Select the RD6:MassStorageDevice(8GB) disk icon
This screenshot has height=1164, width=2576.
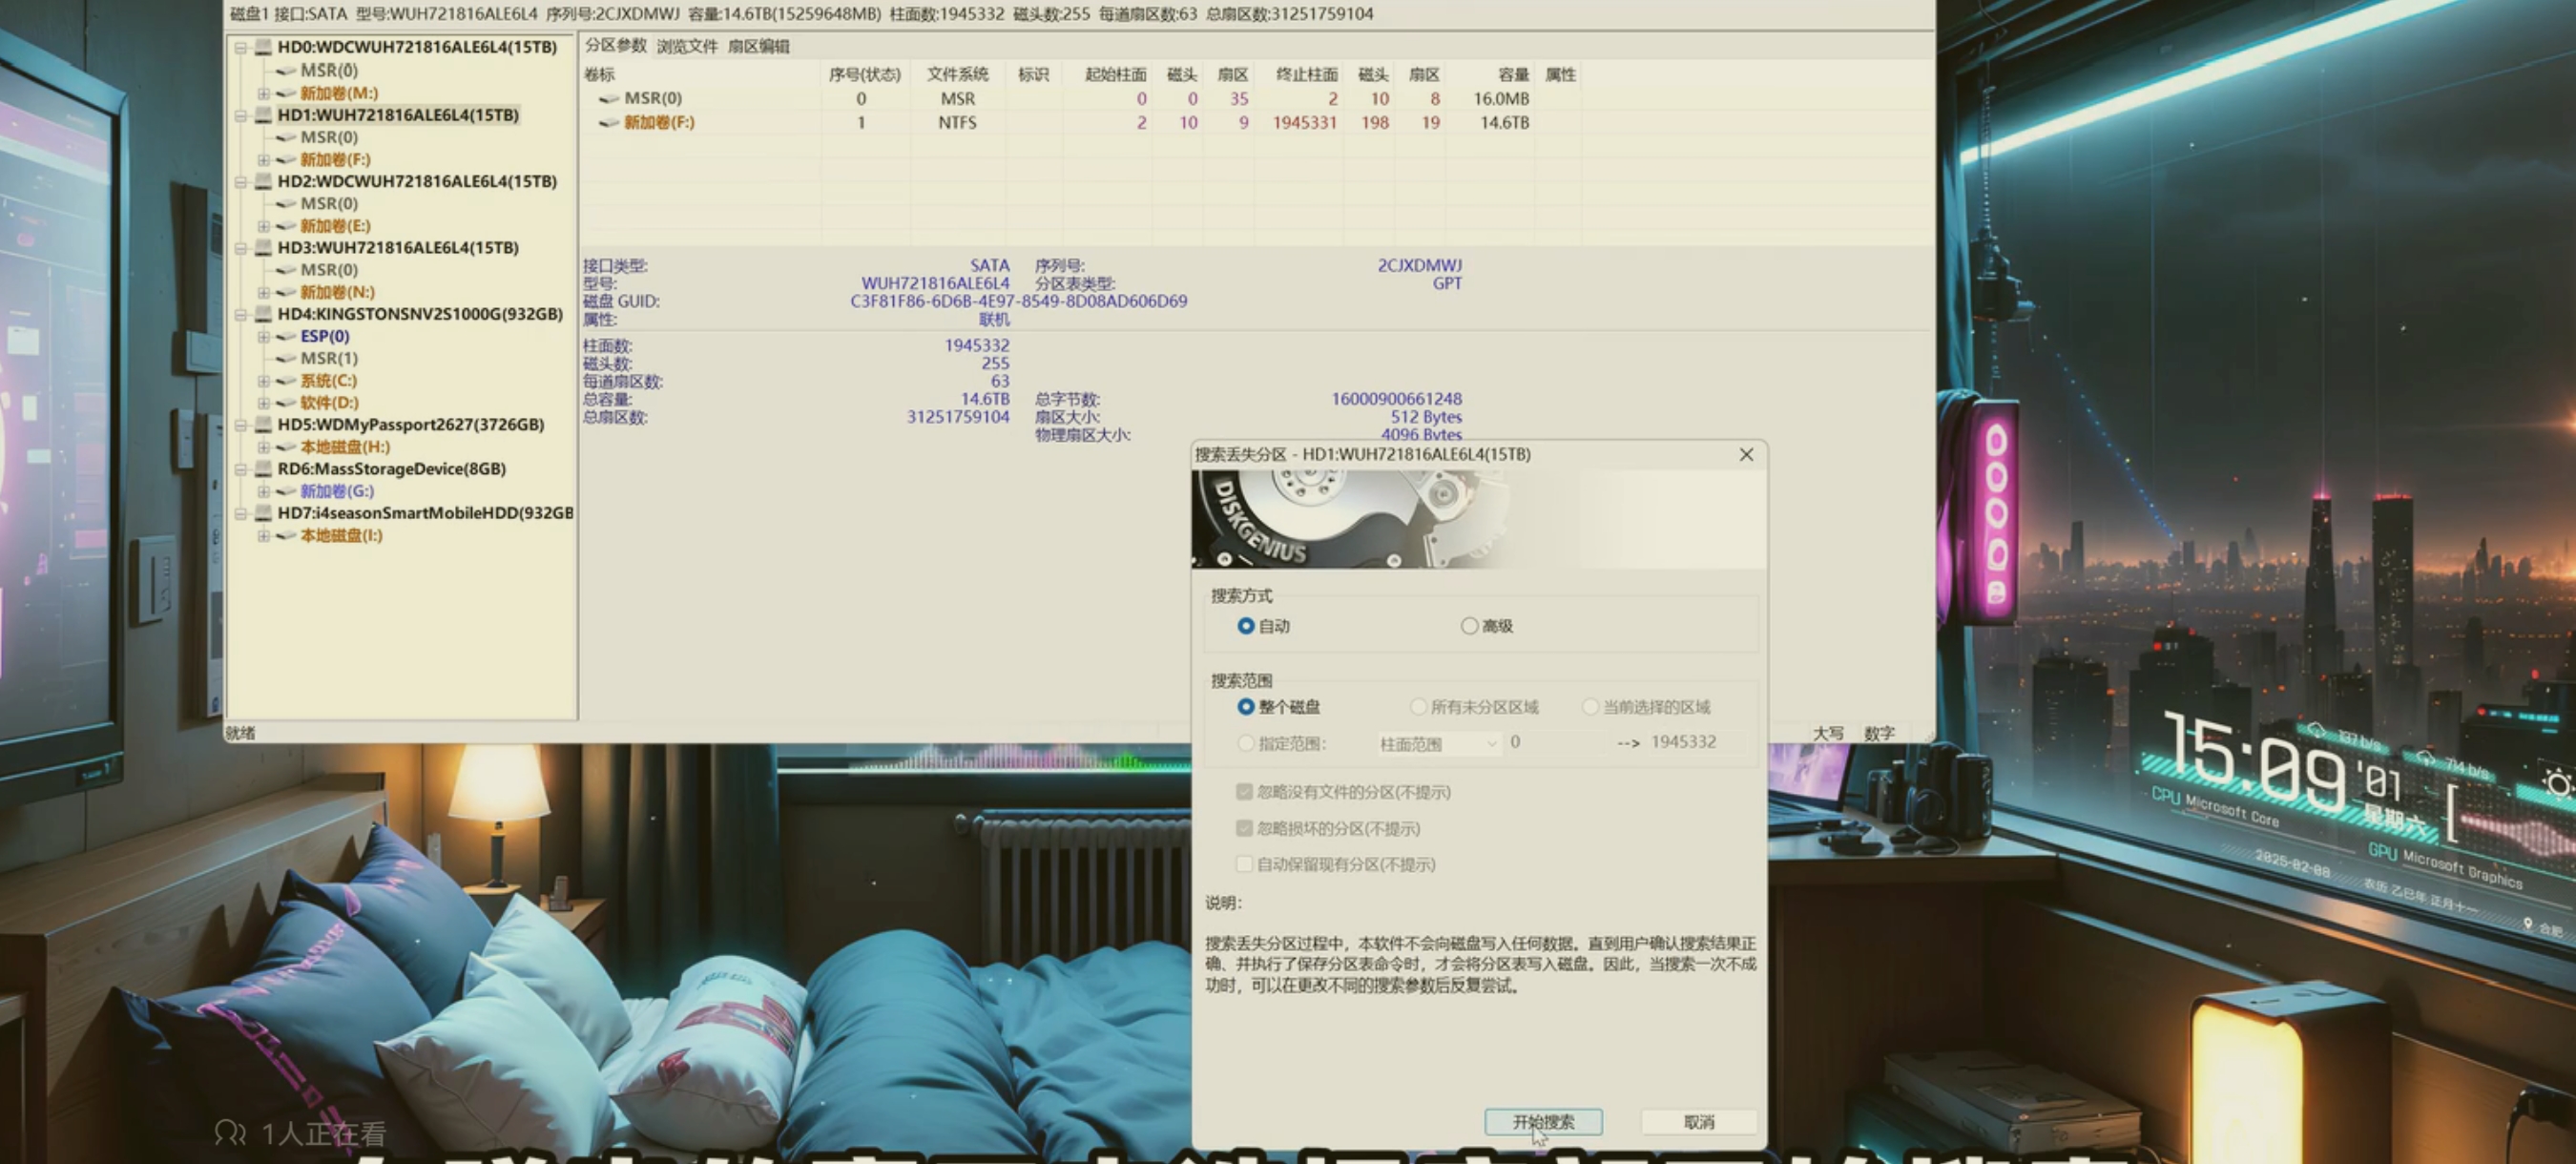pyautogui.click(x=262, y=469)
